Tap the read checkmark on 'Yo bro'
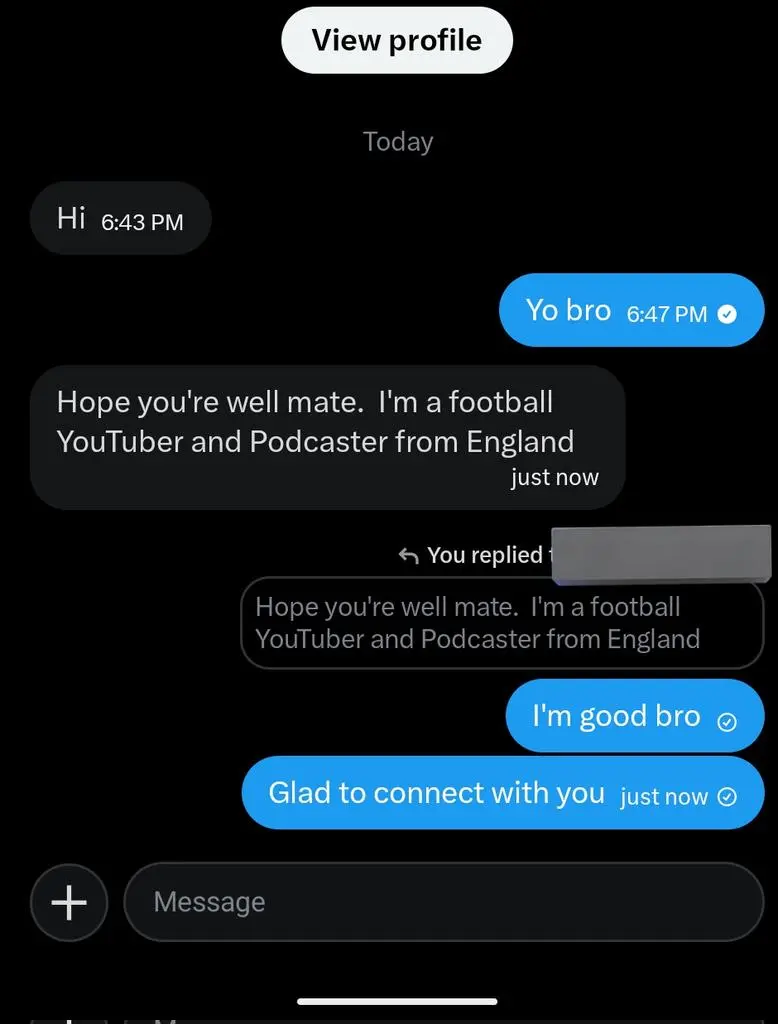 pyautogui.click(x=727, y=315)
